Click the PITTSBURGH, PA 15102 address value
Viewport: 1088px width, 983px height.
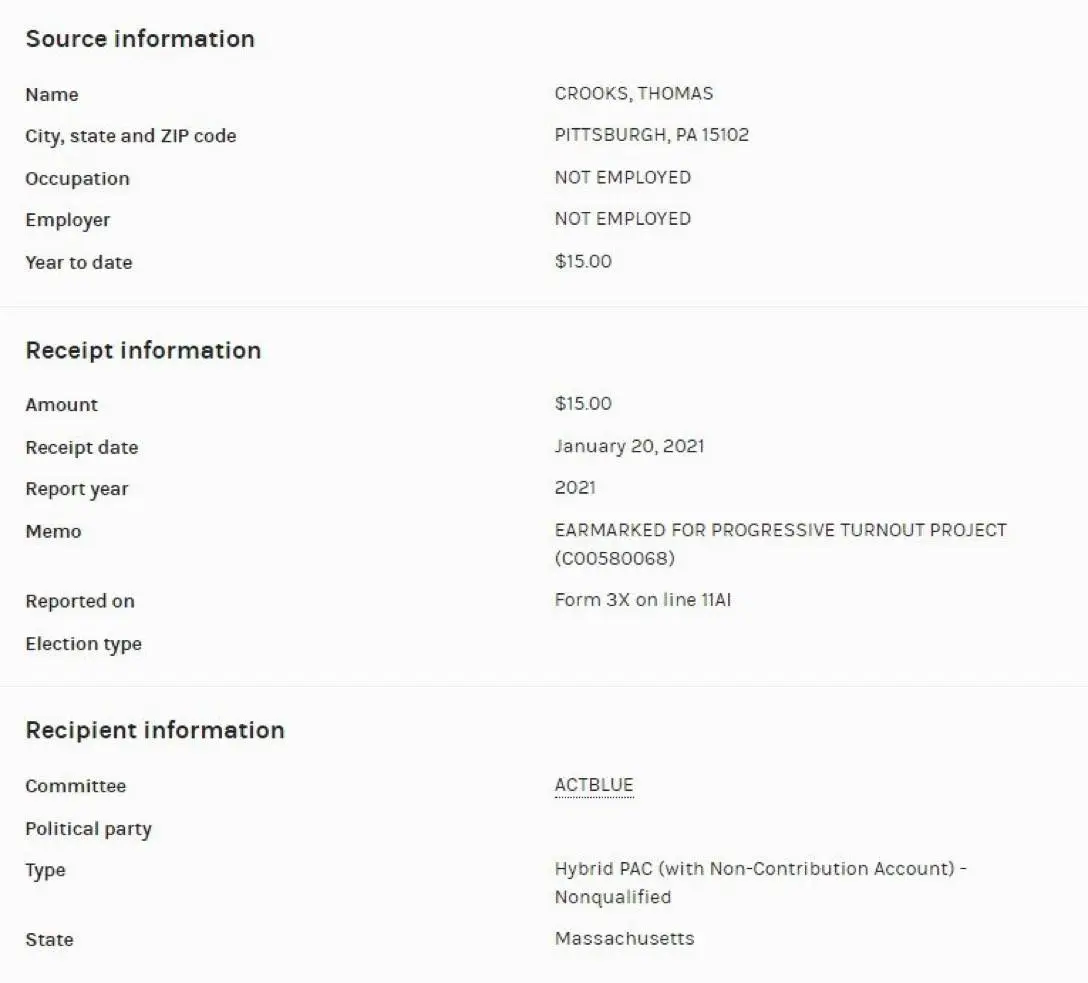(651, 135)
